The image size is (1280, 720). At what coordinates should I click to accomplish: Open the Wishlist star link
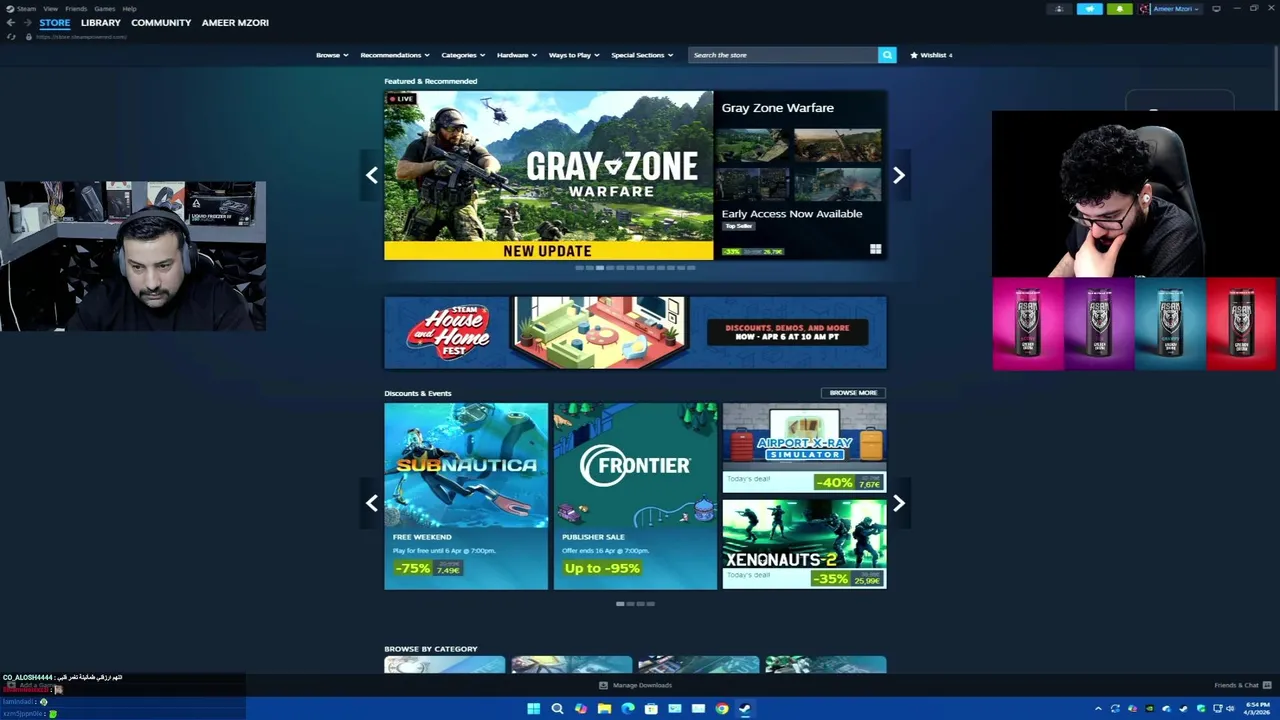pos(931,55)
